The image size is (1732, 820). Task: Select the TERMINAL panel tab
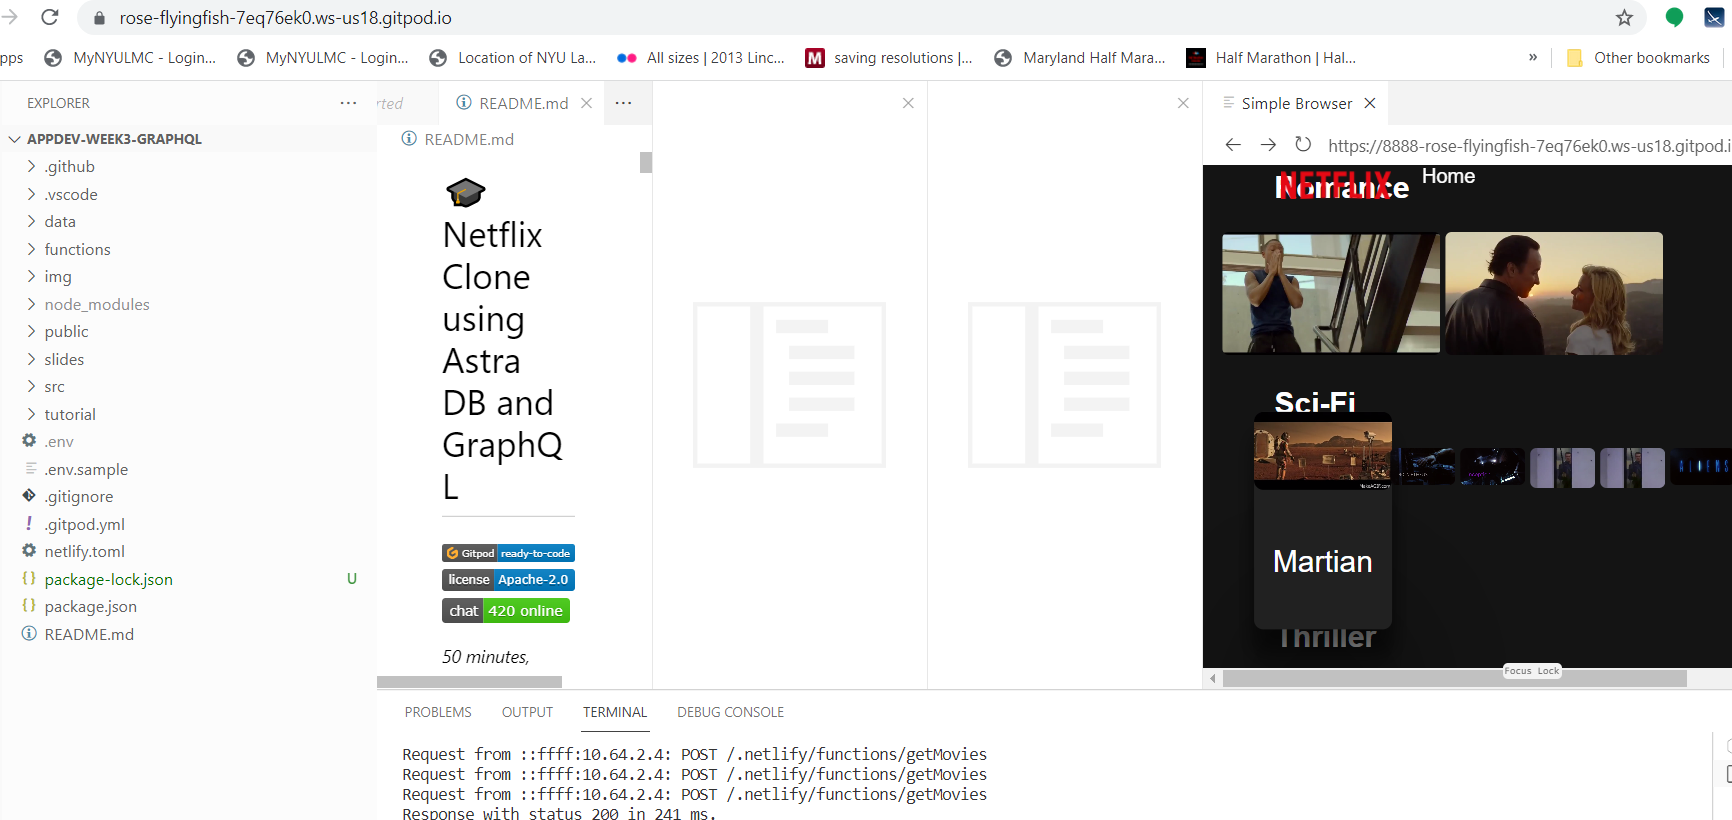click(615, 712)
